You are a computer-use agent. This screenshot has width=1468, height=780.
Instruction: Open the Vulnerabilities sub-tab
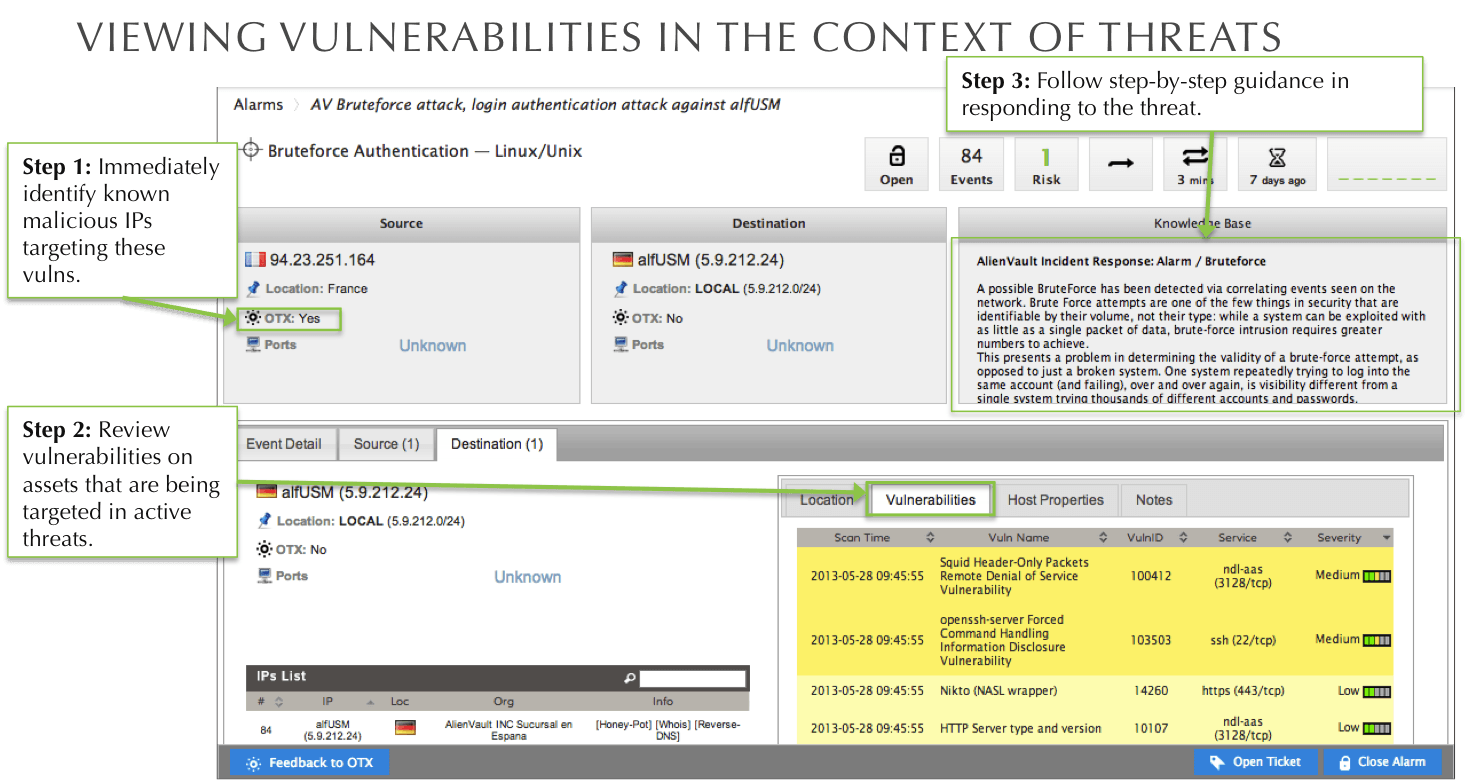click(x=930, y=500)
